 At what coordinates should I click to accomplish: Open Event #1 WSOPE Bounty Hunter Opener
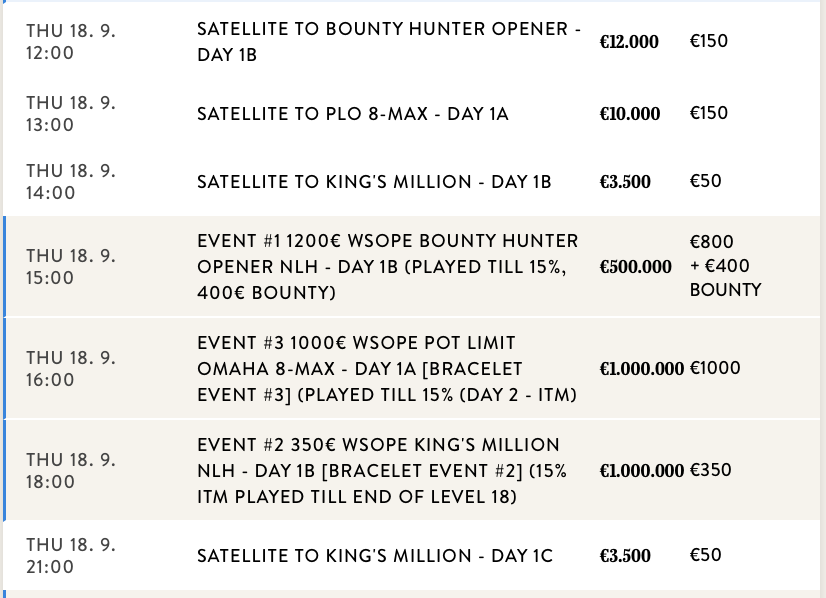point(388,267)
